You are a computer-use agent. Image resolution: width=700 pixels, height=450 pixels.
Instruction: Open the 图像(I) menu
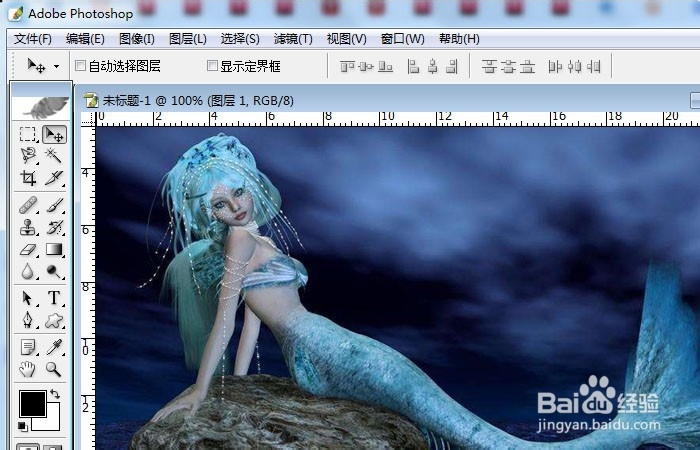(137, 39)
